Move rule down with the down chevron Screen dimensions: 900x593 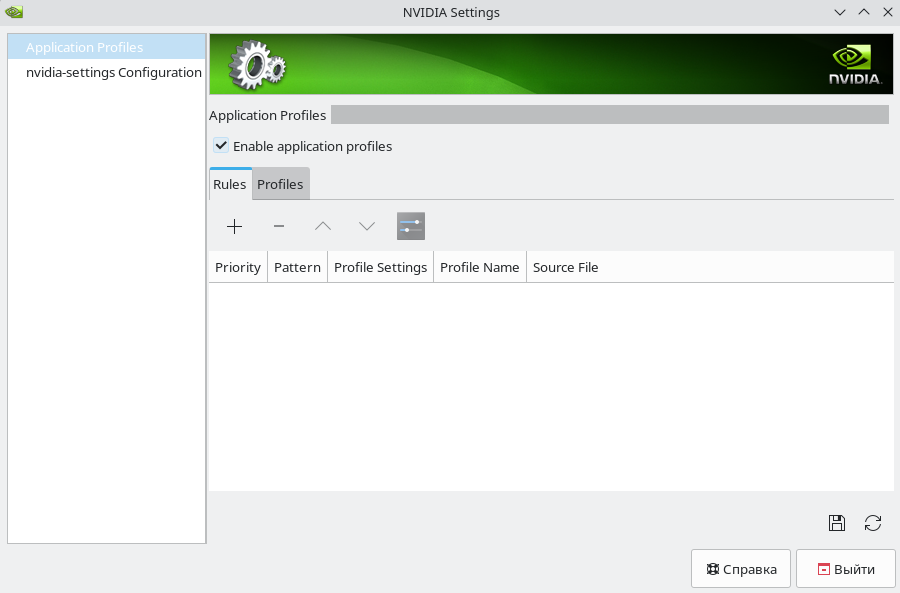367,226
